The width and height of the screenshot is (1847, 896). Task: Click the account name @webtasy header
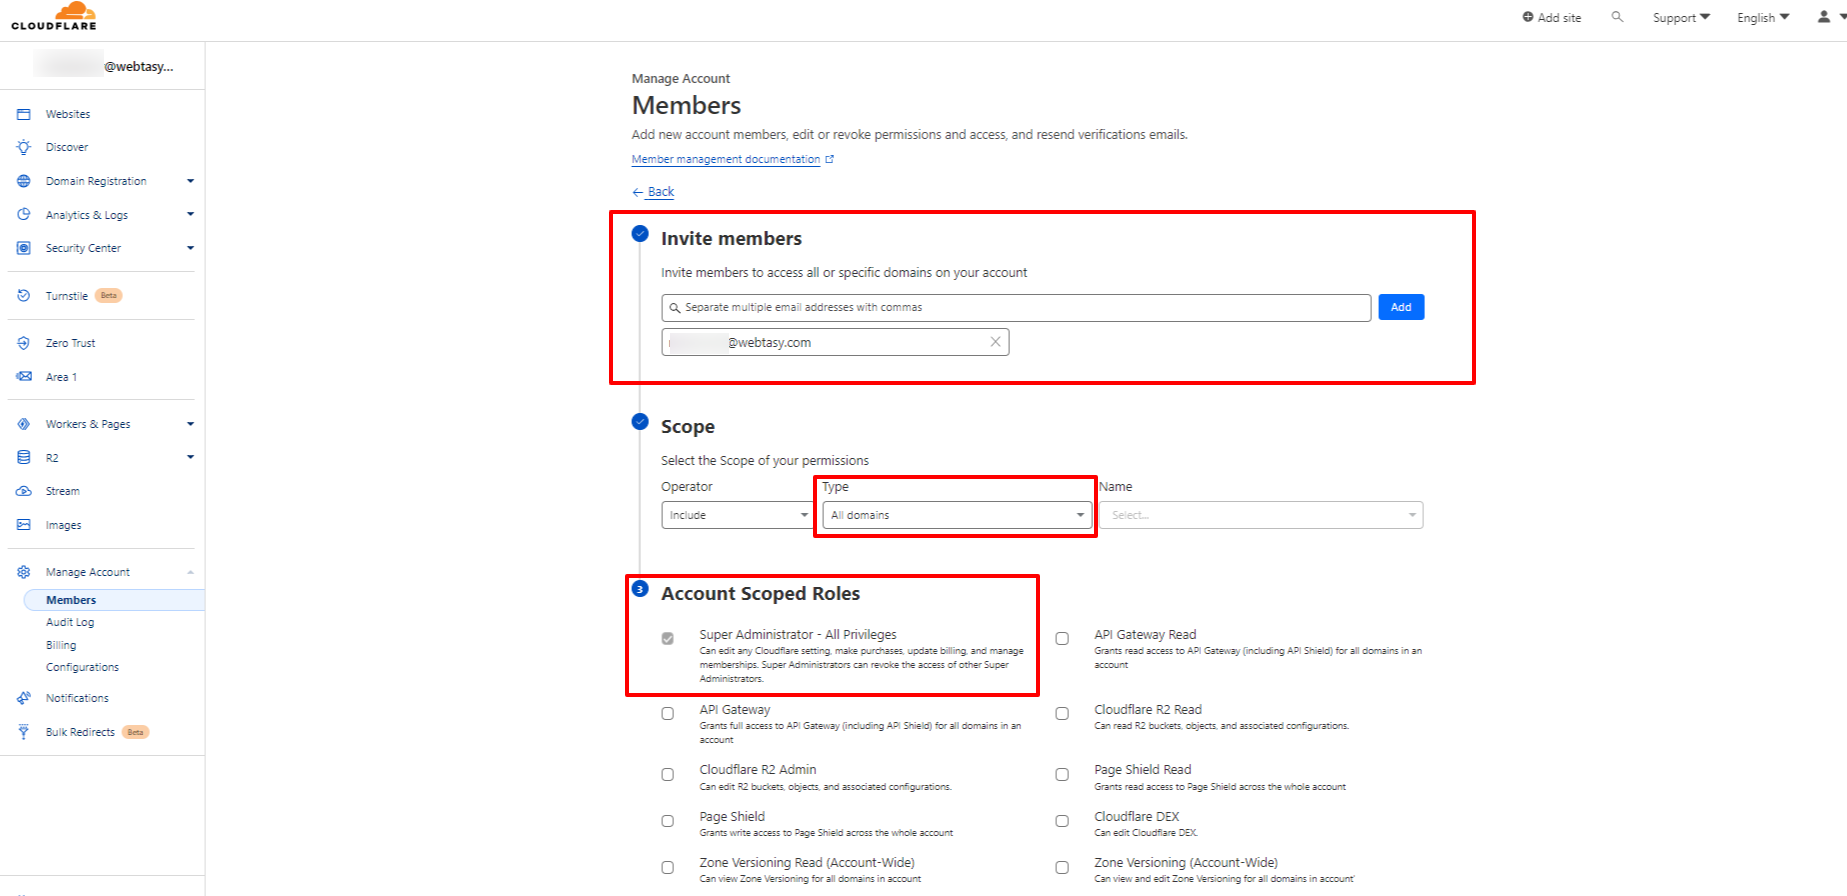click(x=104, y=66)
